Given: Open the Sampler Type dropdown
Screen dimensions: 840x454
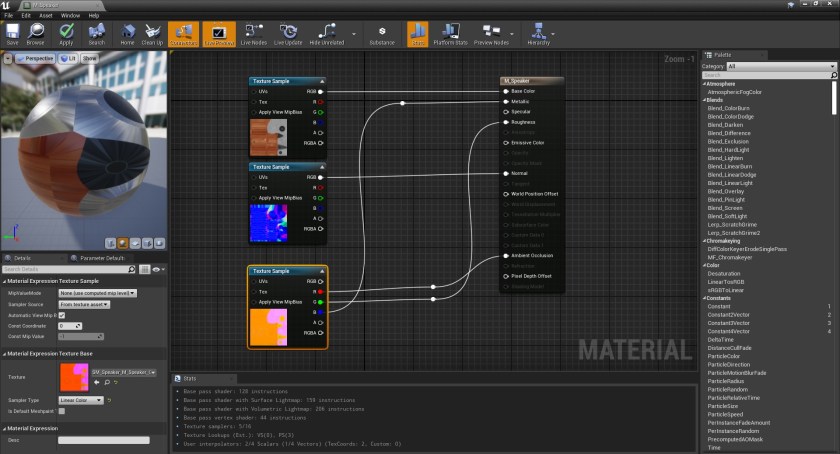Looking at the screenshot, I should point(81,400).
